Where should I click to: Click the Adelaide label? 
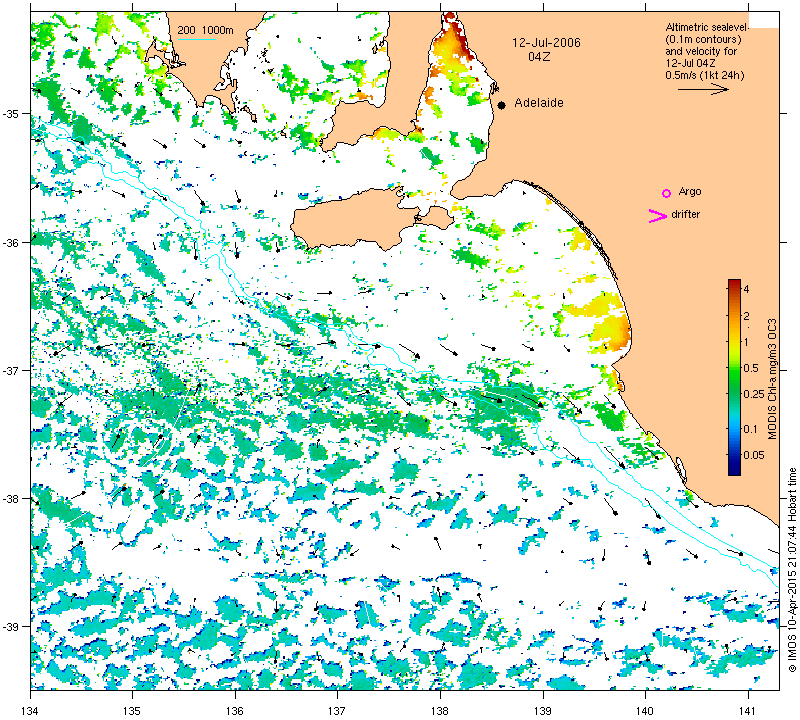pyautogui.click(x=539, y=103)
